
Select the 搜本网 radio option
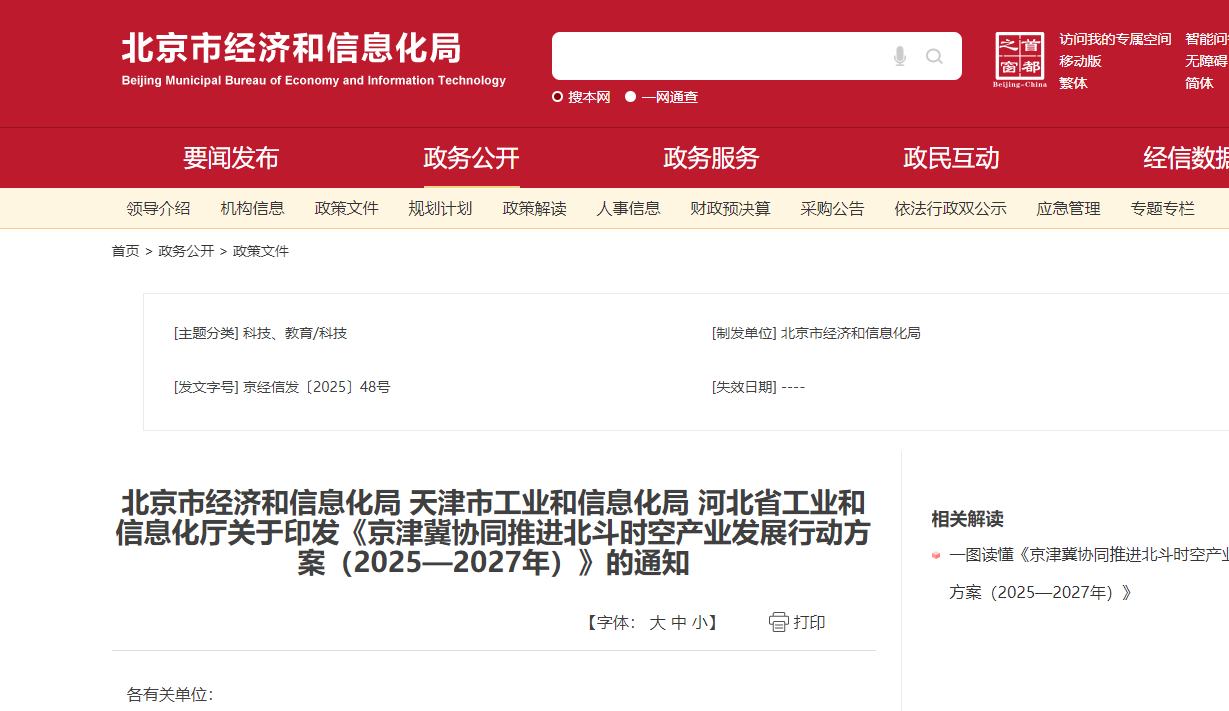click(558, 97)
